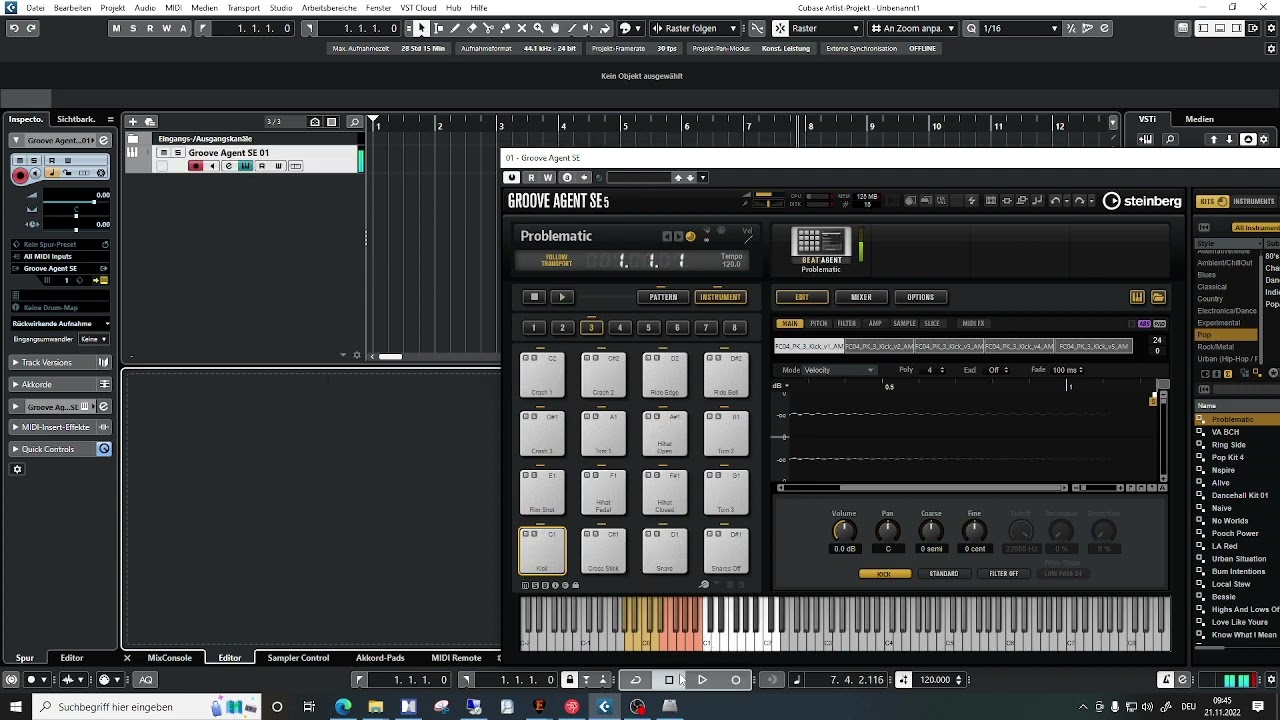This screenshot has width=1280, height=720.
Task: Open Groove Agent MIXER page
Action: click(x=861, y=297)
